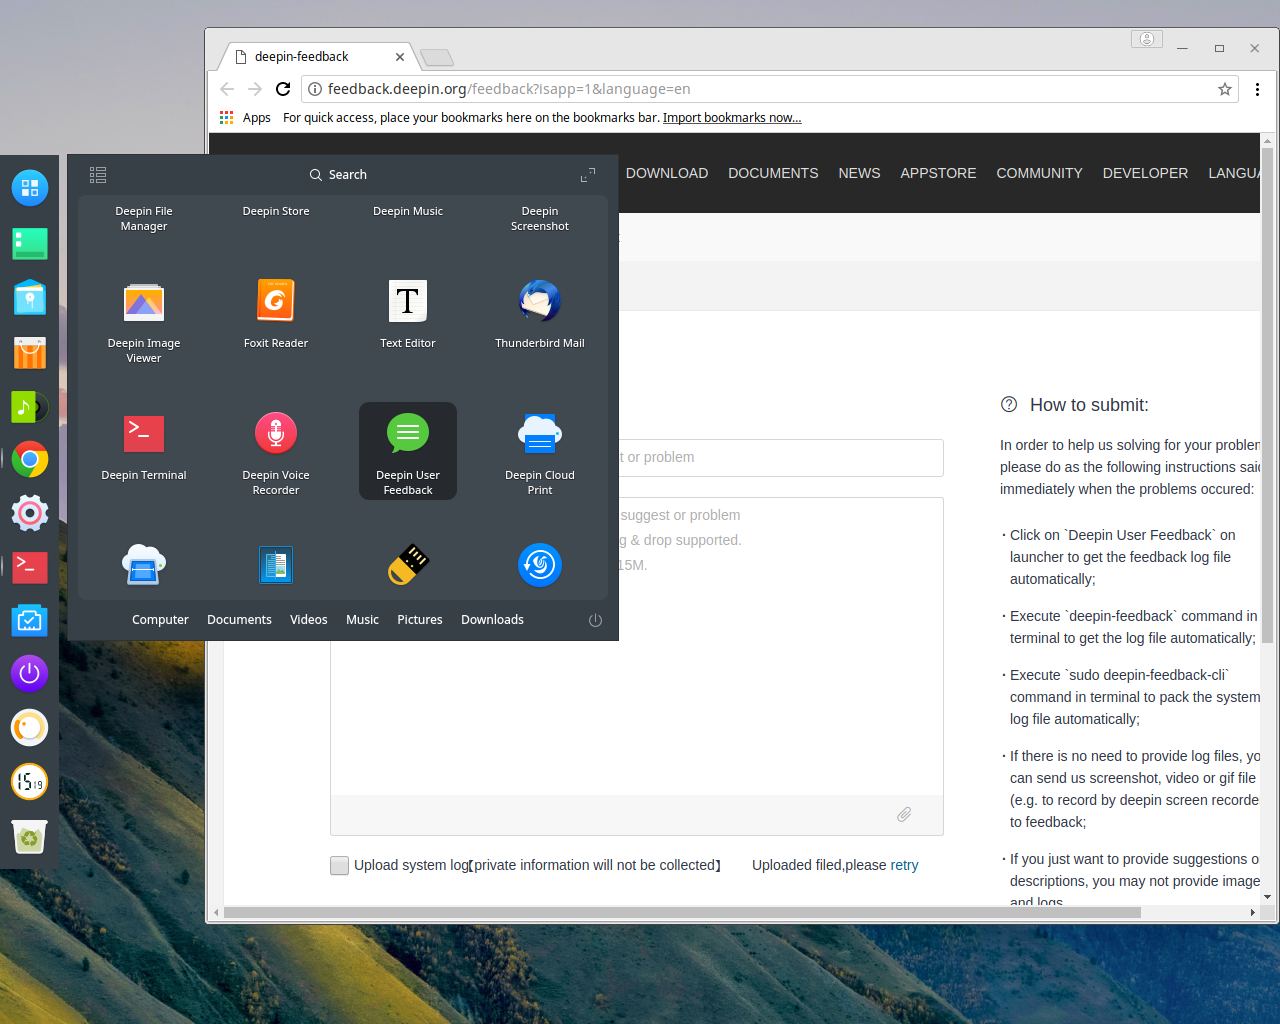Start Thunderbird Mail from the launcher

(540, 315)
